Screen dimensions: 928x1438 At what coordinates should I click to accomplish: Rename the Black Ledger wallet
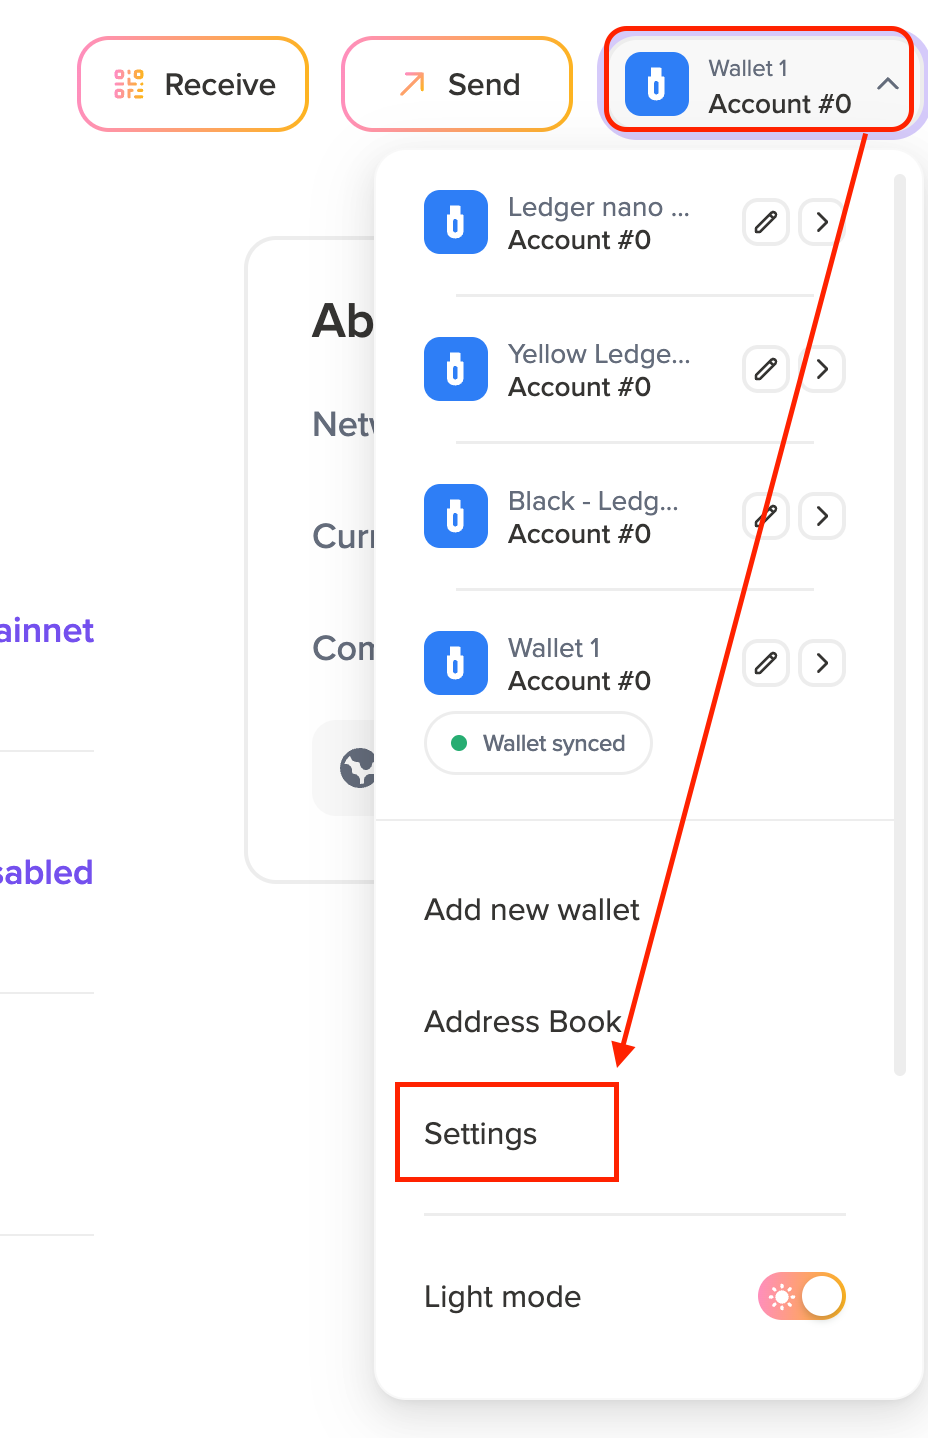point(766,516)
